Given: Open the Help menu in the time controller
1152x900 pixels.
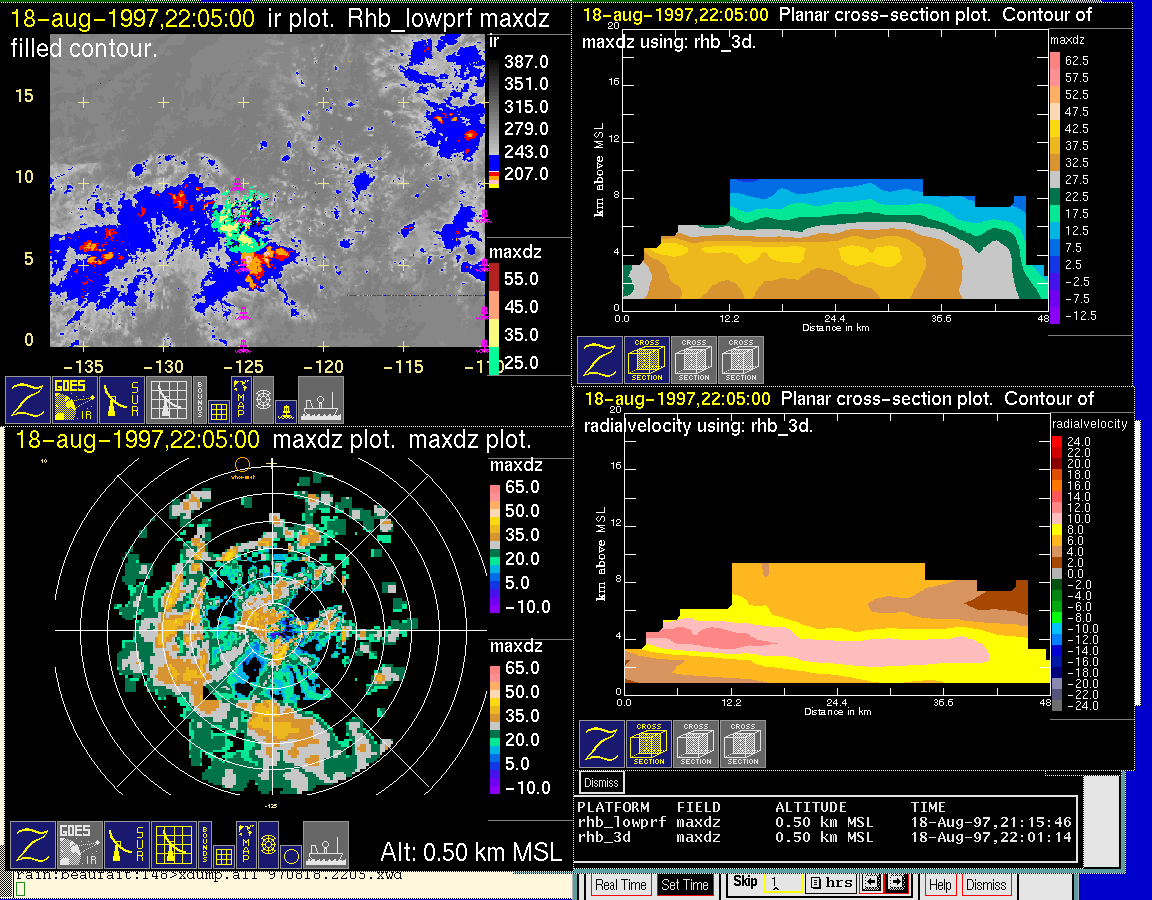Looking at the screenshot, I should tap(940, 885).
